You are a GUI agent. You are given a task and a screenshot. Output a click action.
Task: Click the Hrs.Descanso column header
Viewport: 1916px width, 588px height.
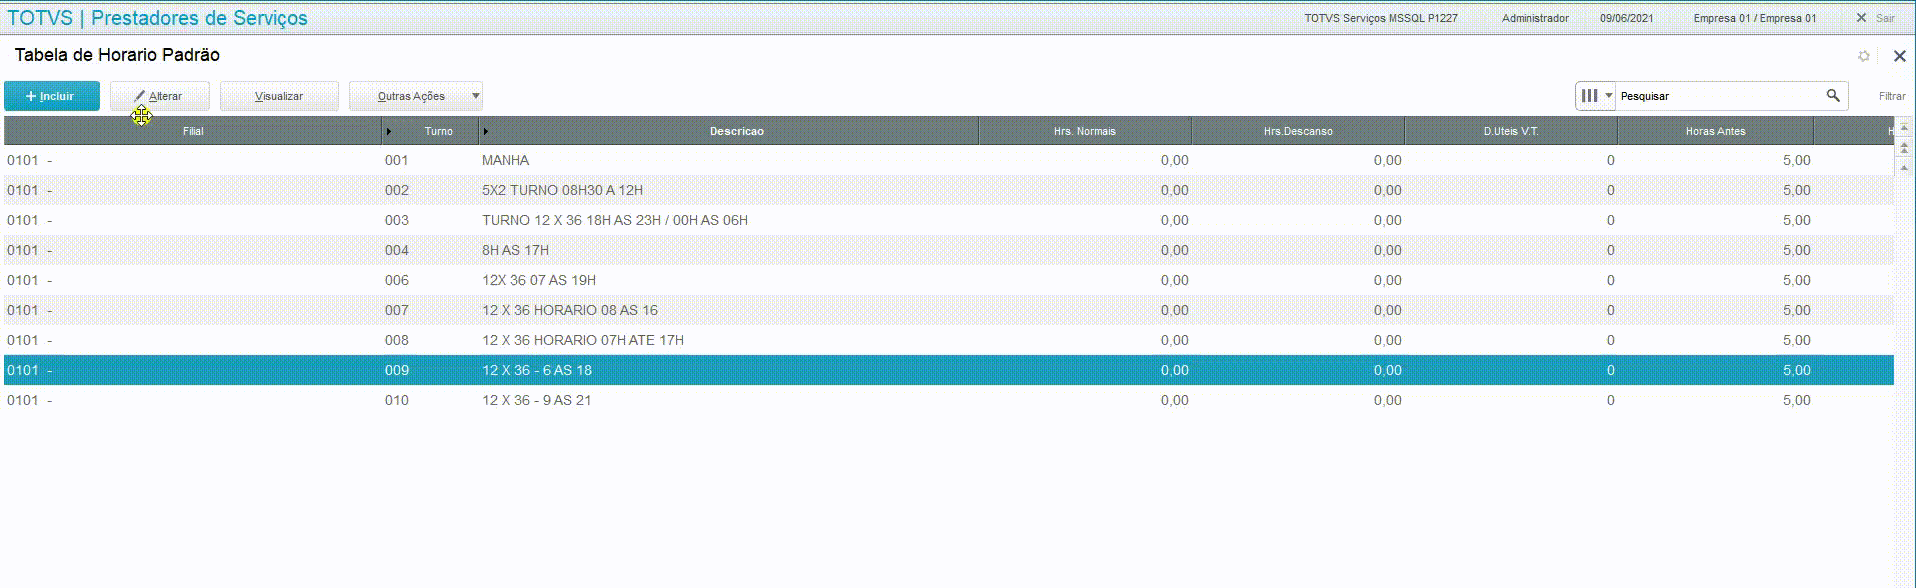(1298, 131)
